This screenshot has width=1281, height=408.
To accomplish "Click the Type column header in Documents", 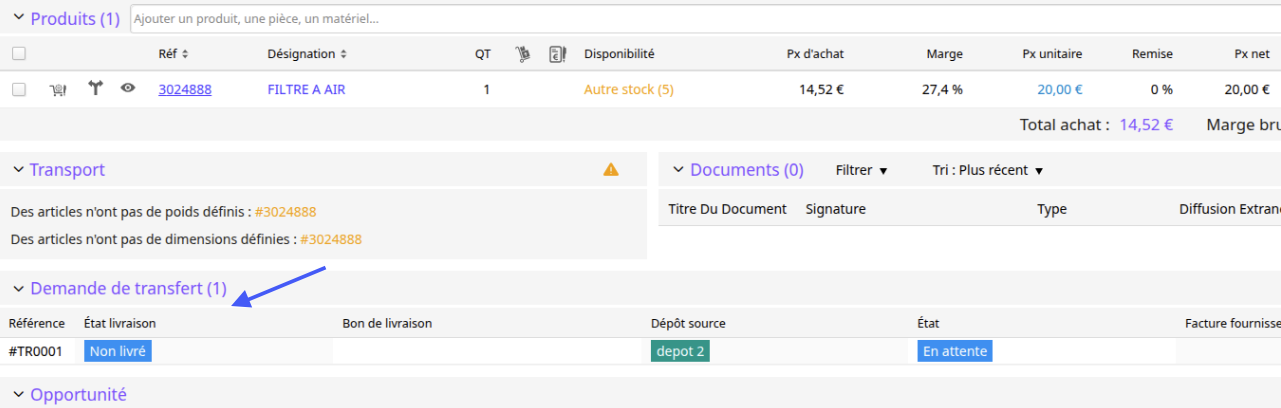I will click(1052, 209).
